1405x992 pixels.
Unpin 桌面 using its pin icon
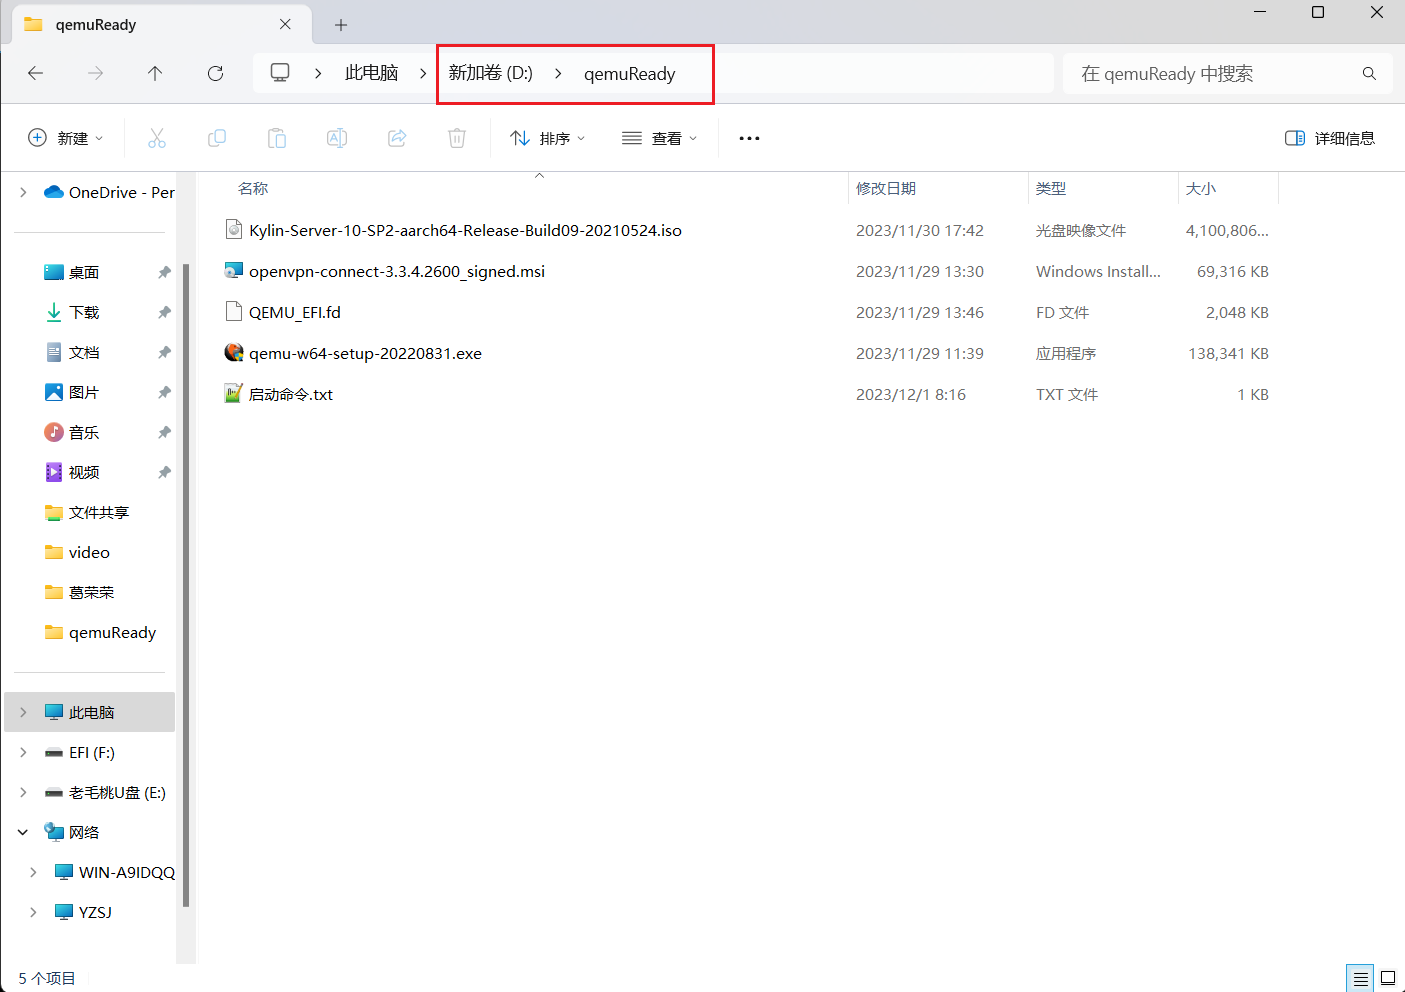(164, 272)
